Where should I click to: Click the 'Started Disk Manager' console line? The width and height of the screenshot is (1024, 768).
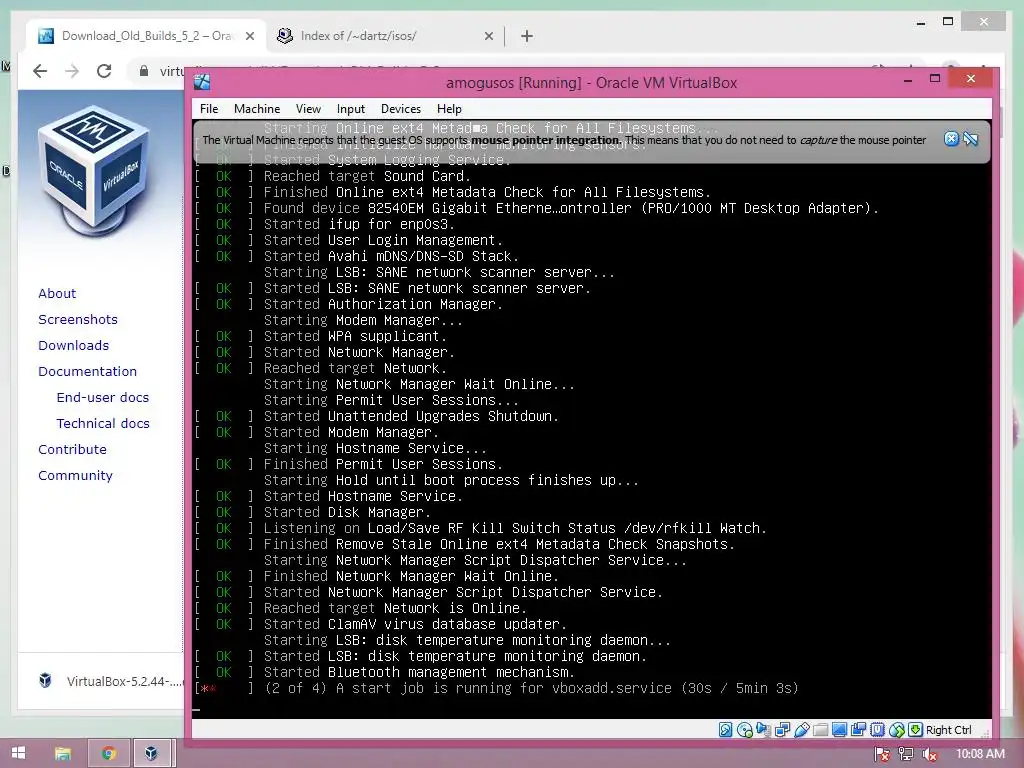click(313, 512)
